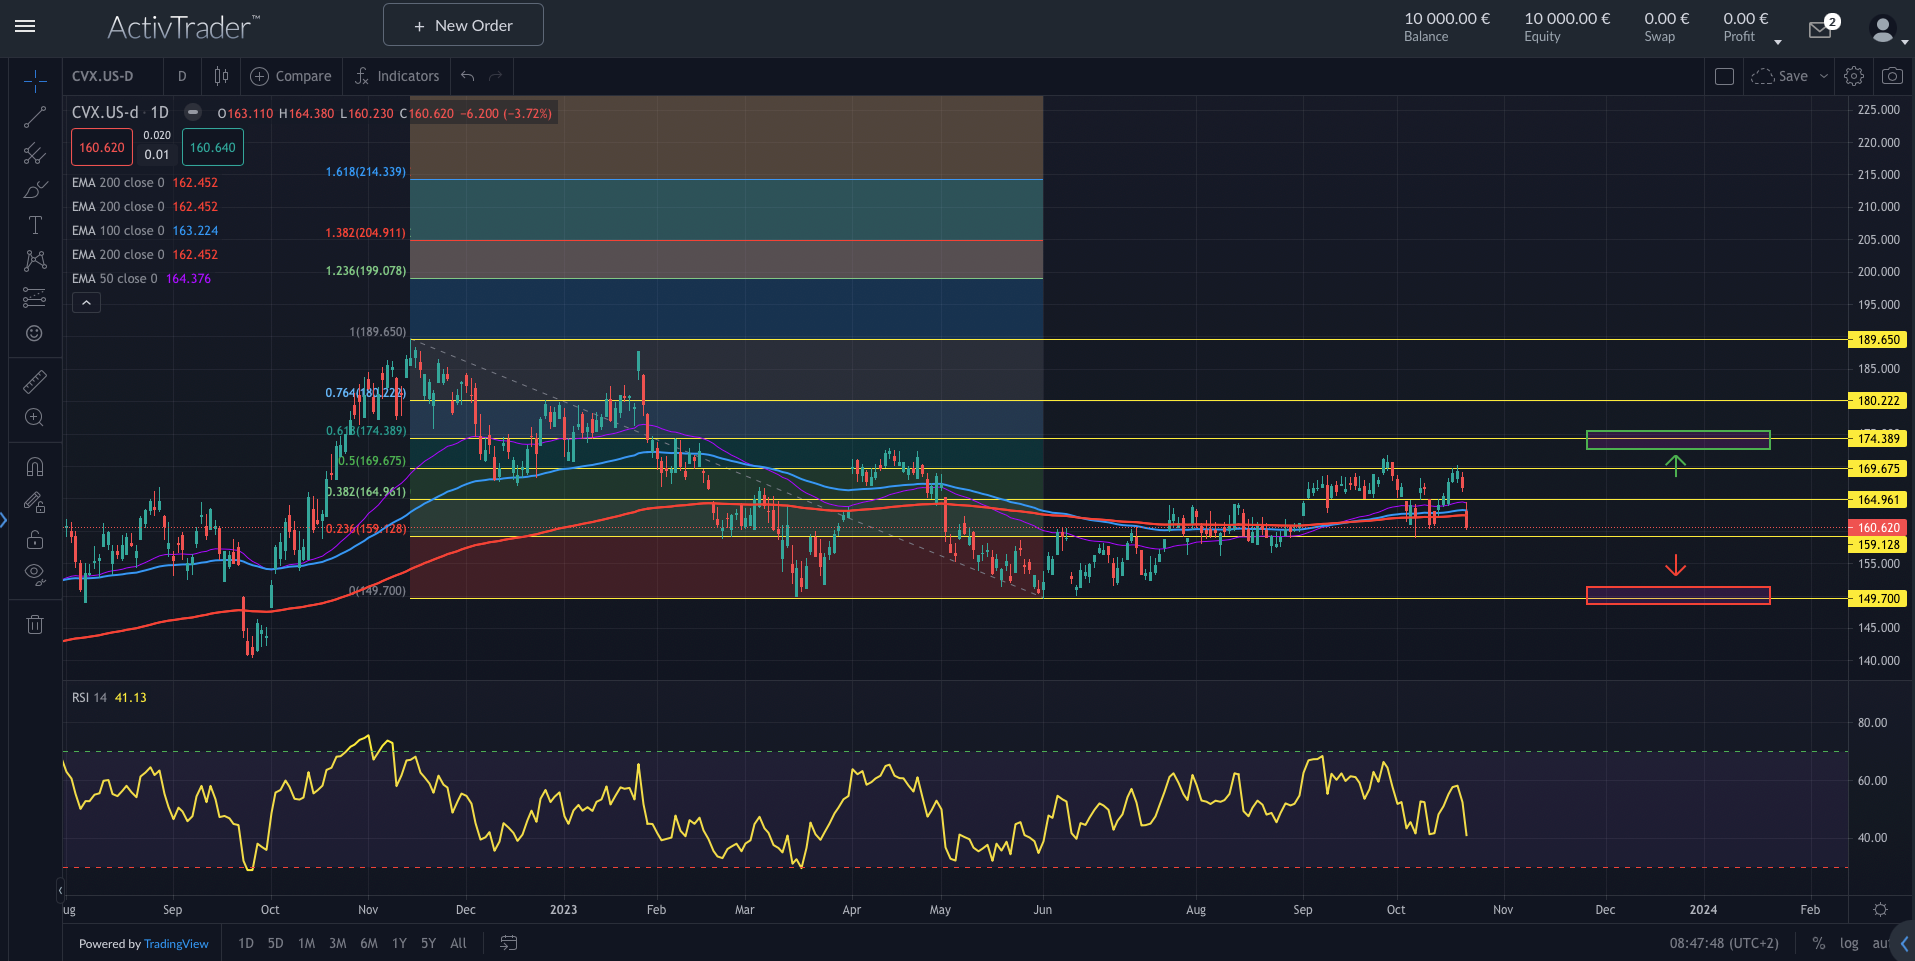Open the Save layout dropdown chevron
Viewport: 1915px width, 961px height.
1824,76
